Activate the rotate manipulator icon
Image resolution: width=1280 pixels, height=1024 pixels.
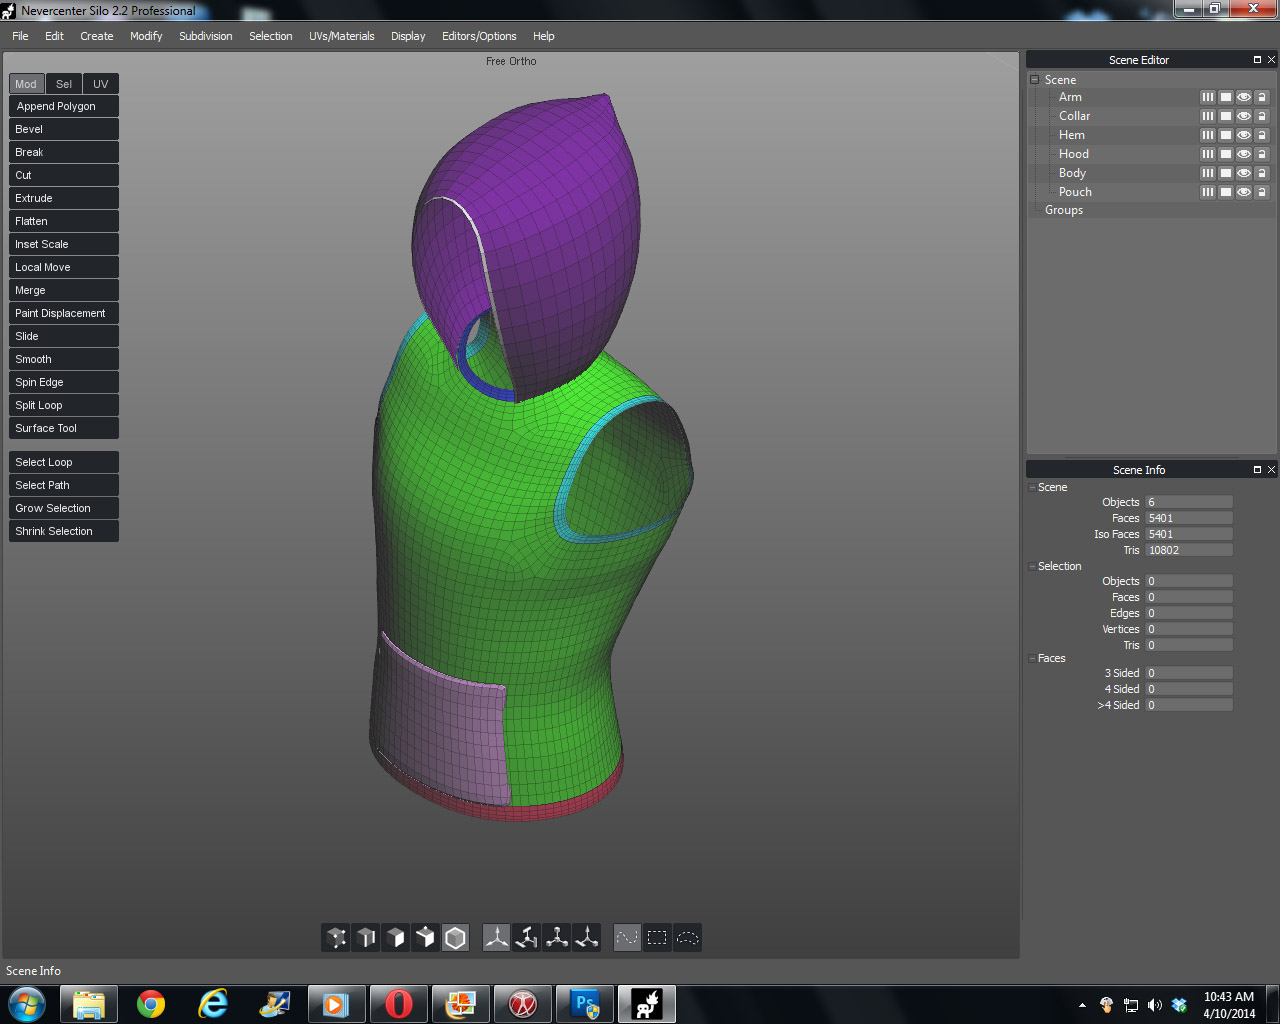click(x=527, y=938)
